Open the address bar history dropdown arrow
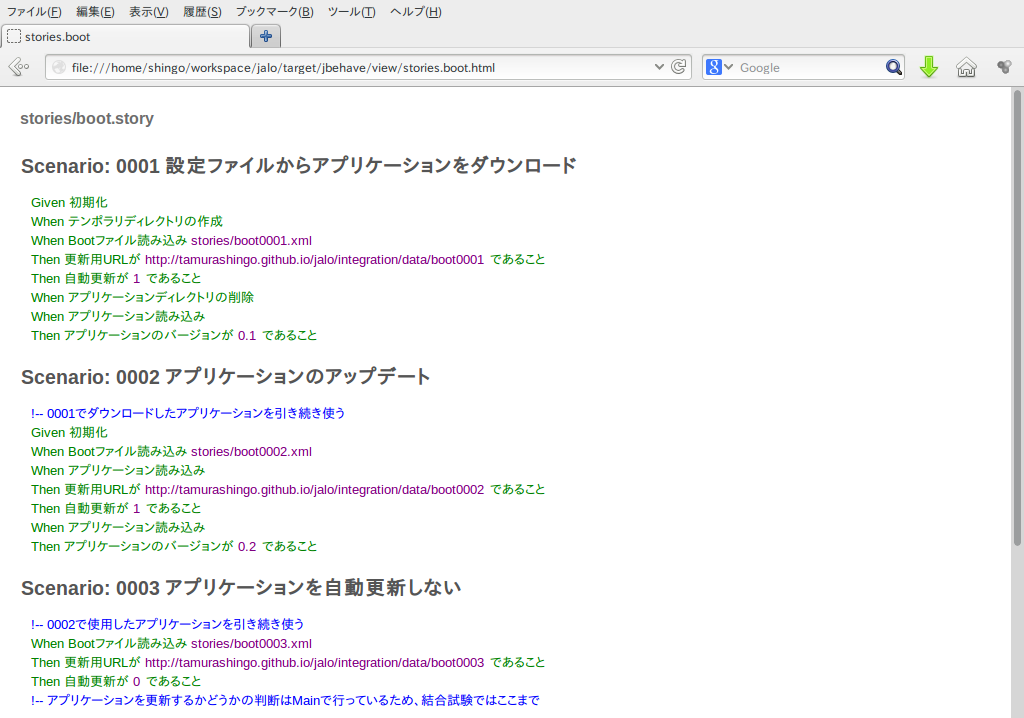Image resolution: width=1024 pixels, height=718 pixels. 658,67
